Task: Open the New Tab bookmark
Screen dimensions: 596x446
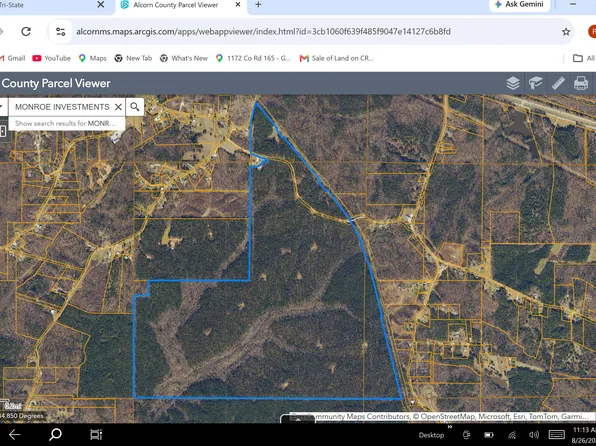Action: 133,58
